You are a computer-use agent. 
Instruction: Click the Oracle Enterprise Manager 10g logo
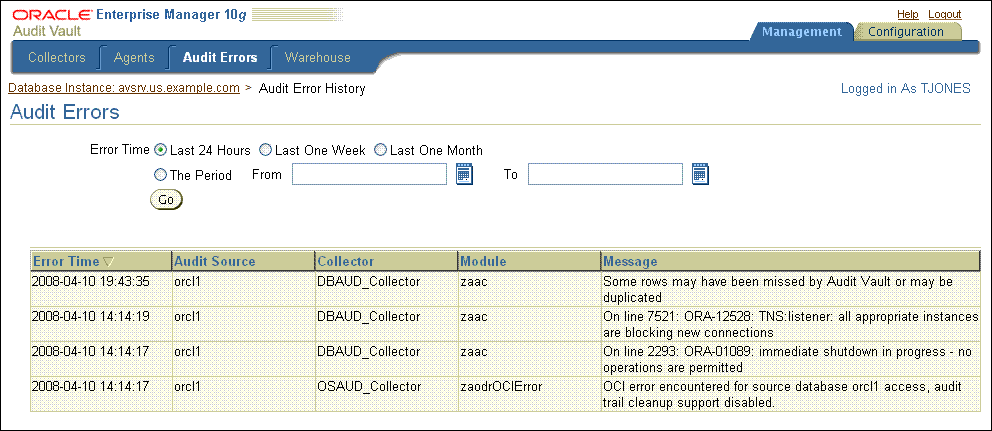[129, 15]
